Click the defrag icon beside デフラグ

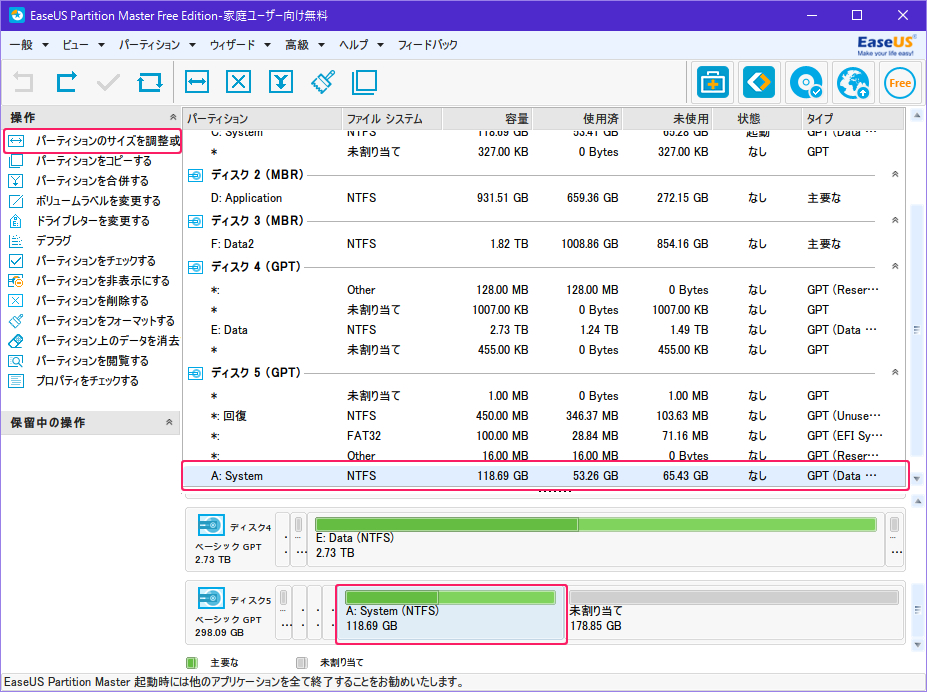(16, 241)
